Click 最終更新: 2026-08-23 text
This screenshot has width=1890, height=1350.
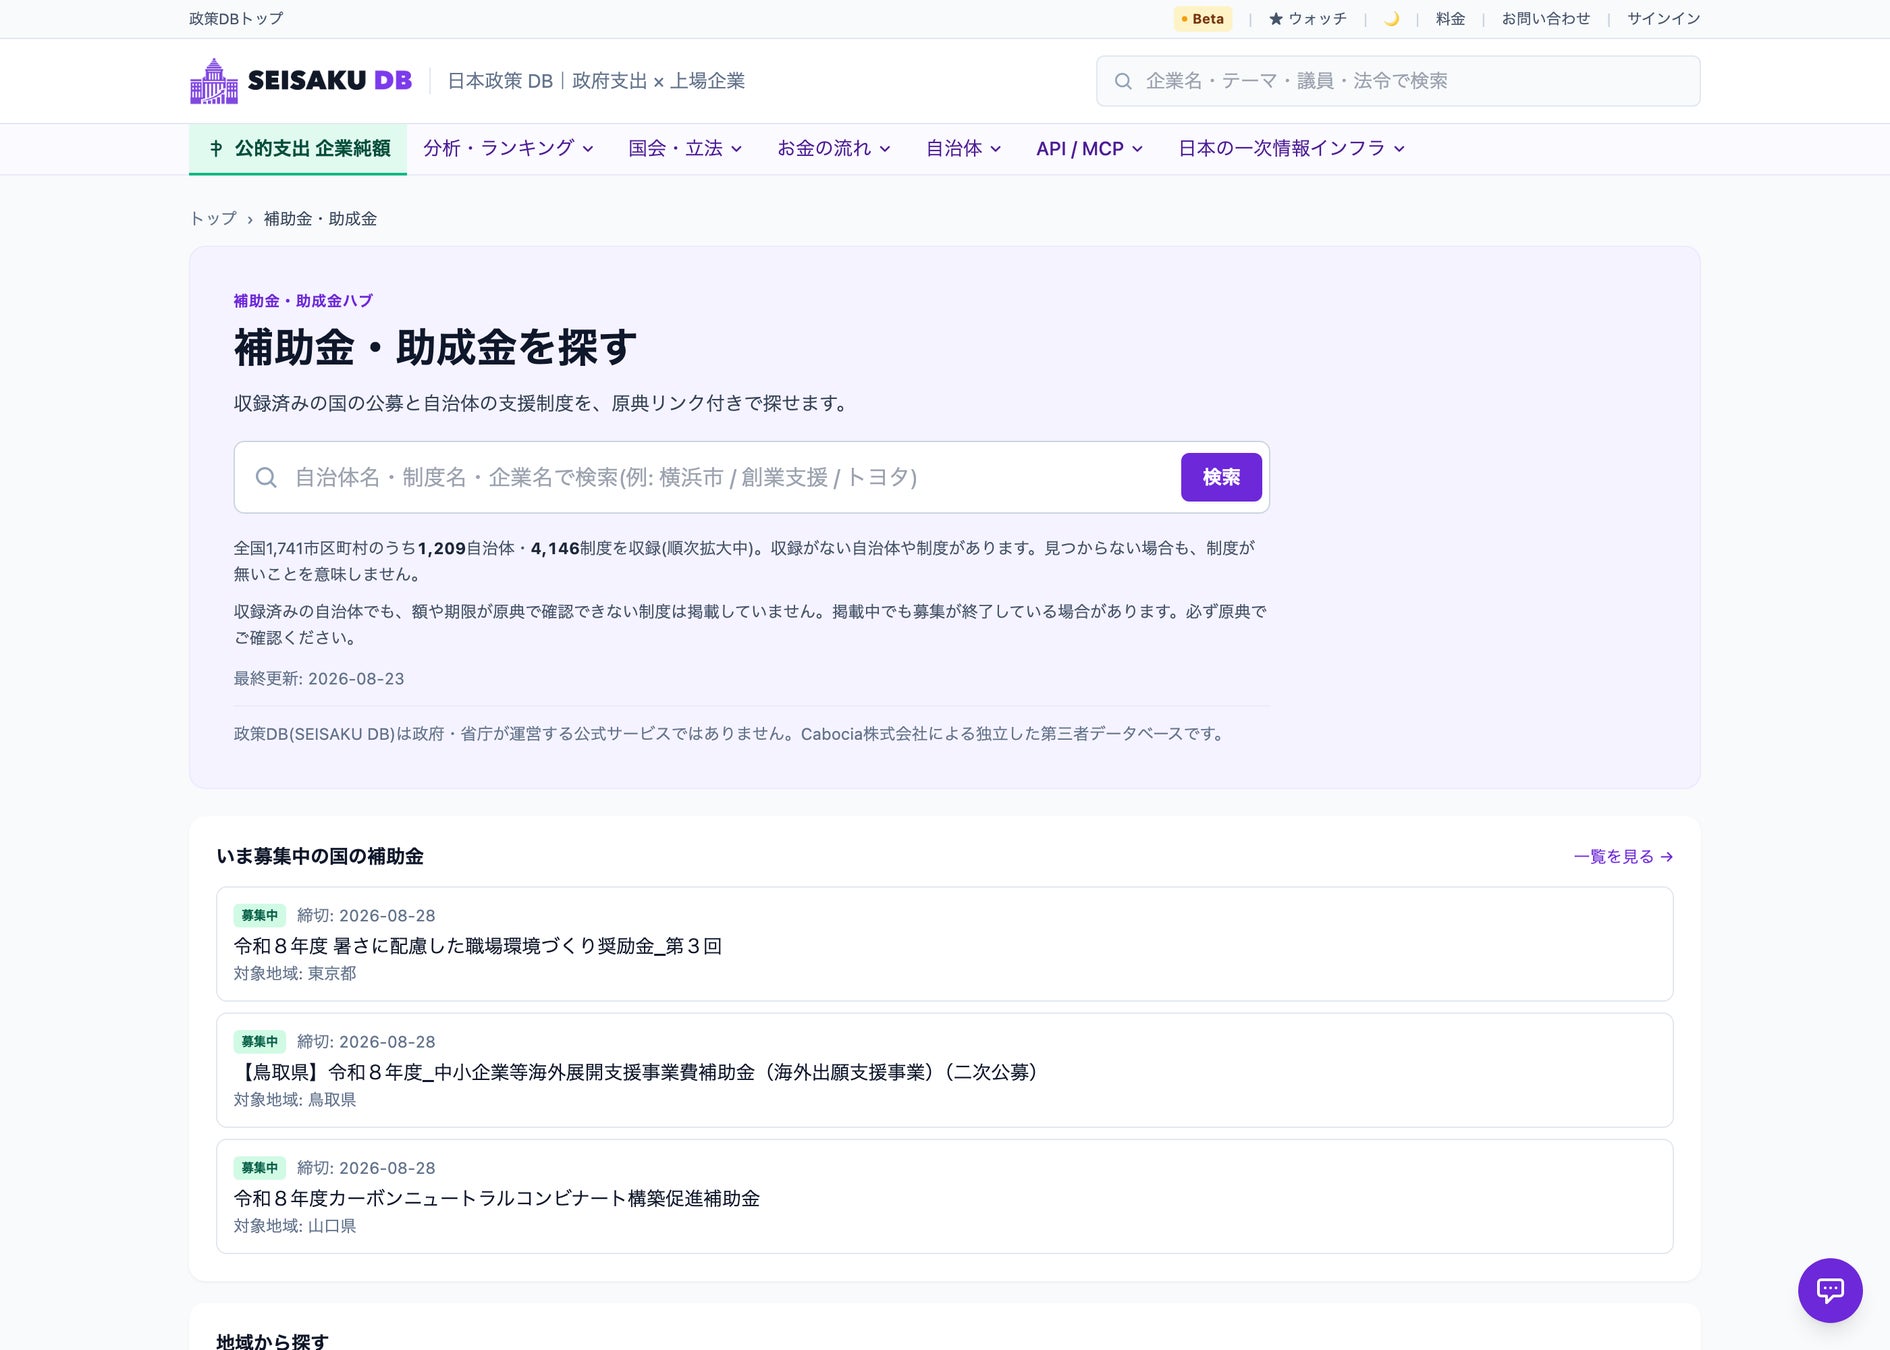click(x=319, y=678)
